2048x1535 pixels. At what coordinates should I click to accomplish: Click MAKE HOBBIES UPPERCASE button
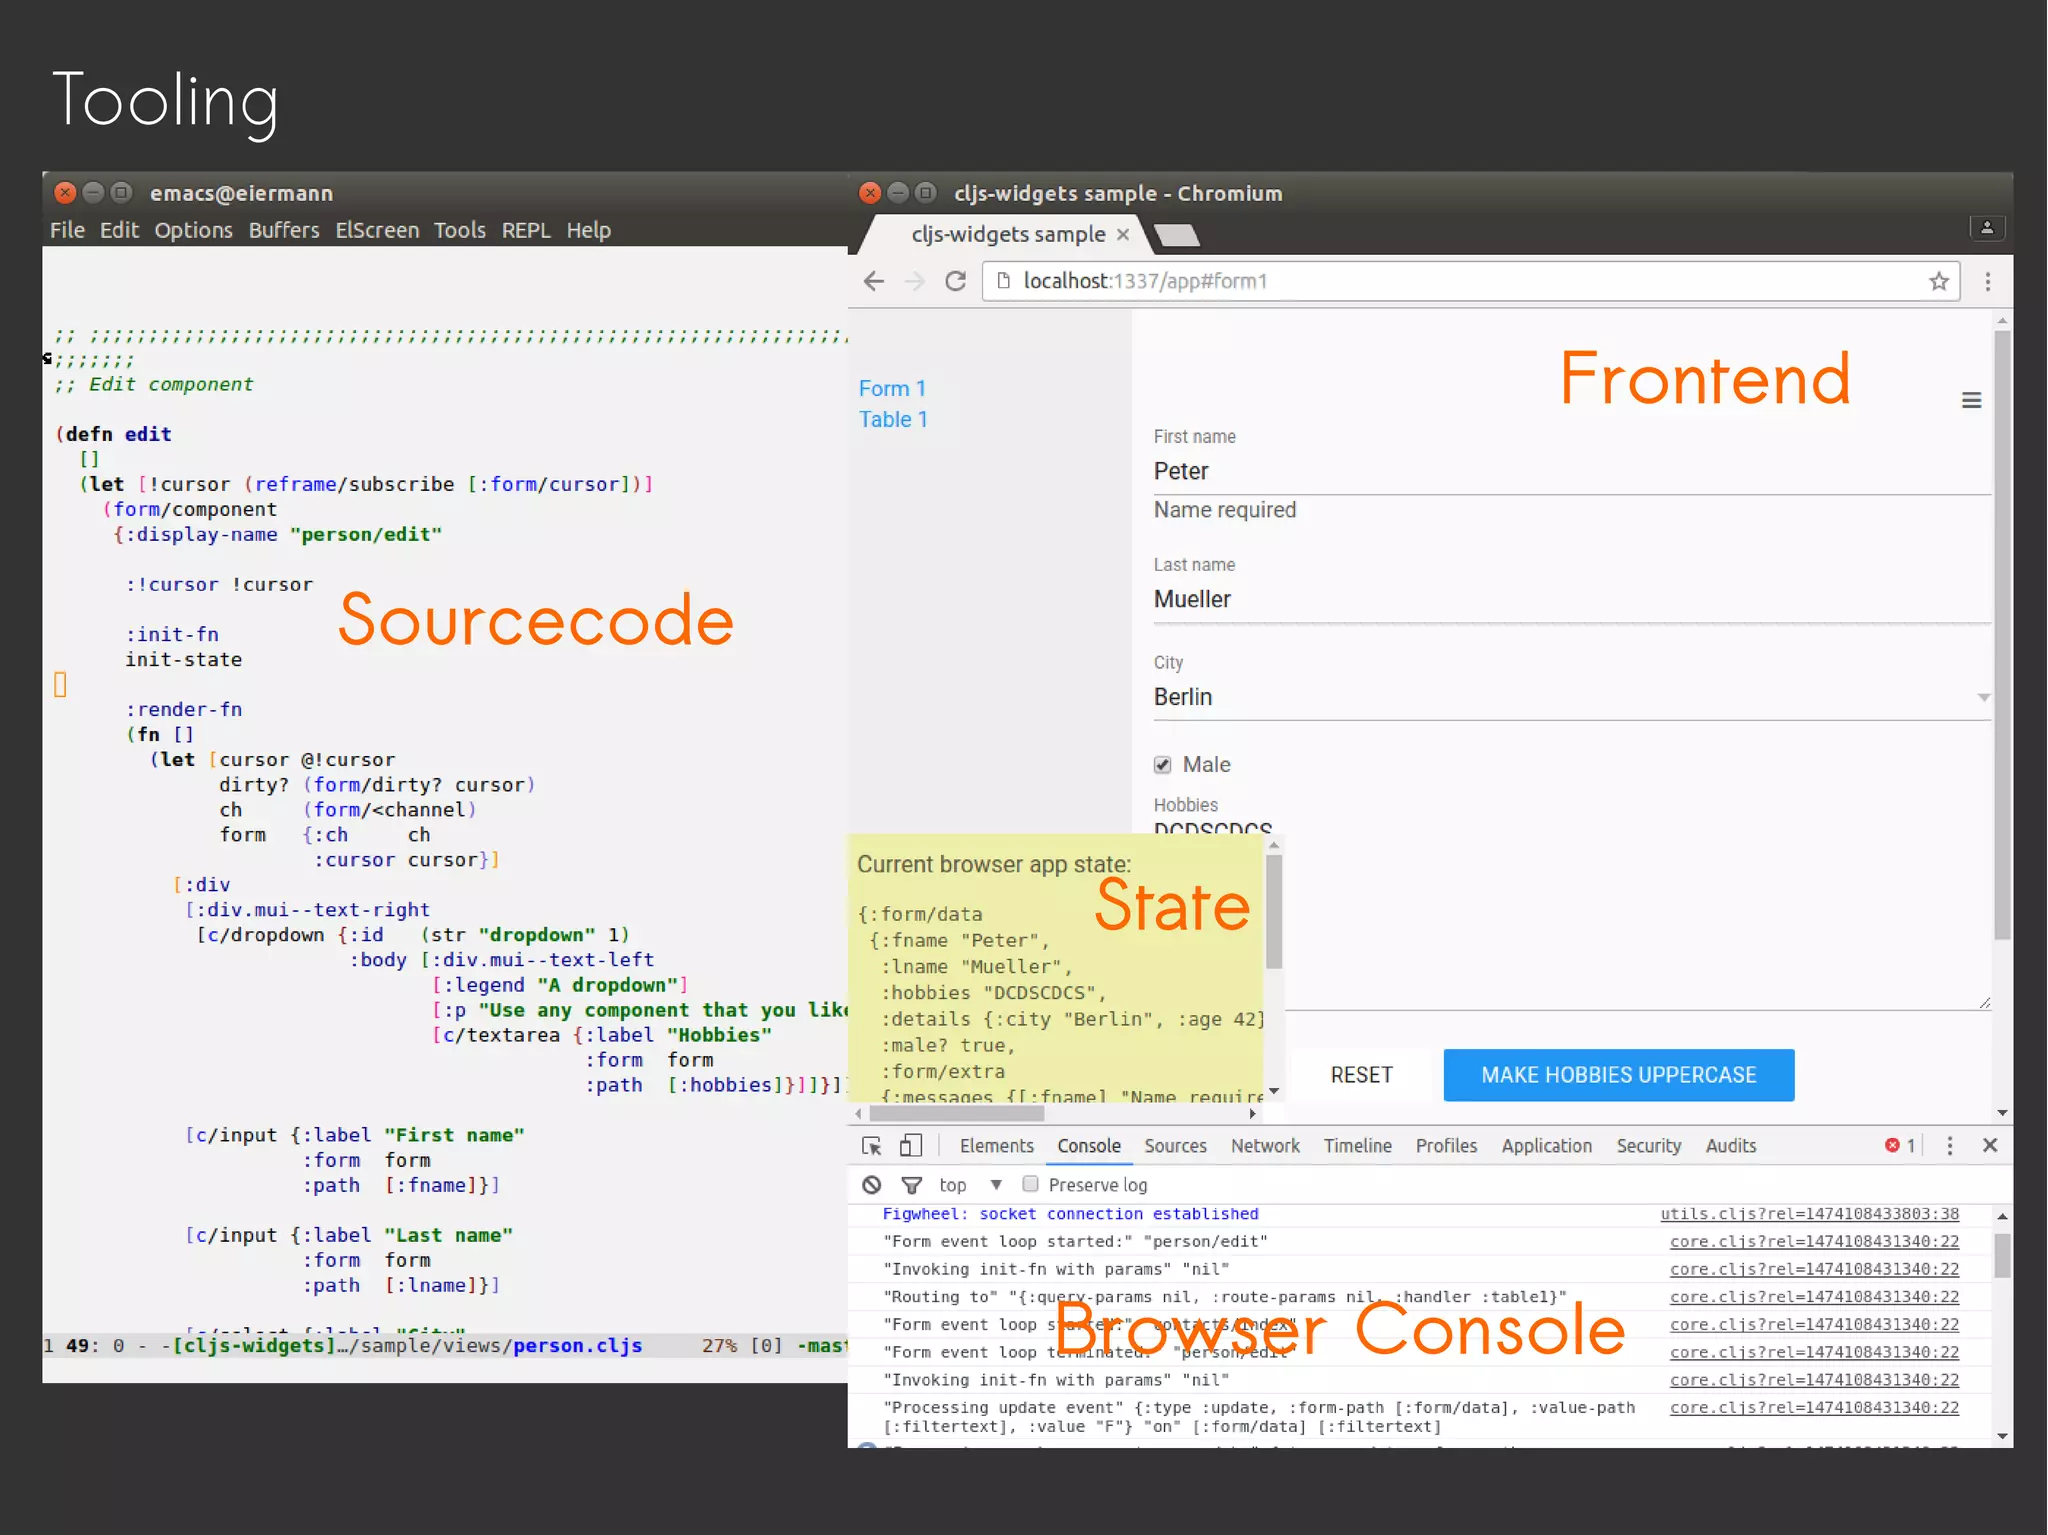[x=1618, y=1075]
